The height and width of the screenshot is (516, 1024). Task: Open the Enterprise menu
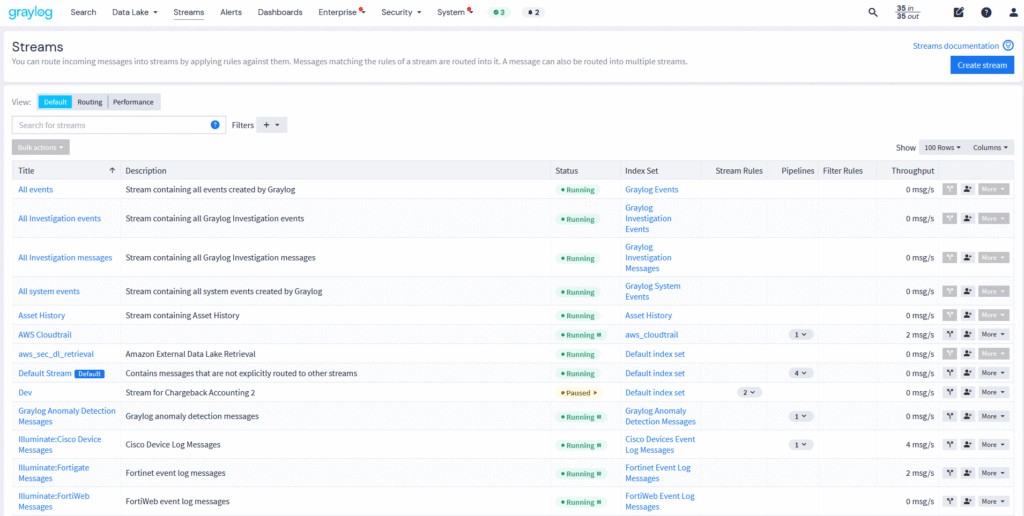(341, 12)
